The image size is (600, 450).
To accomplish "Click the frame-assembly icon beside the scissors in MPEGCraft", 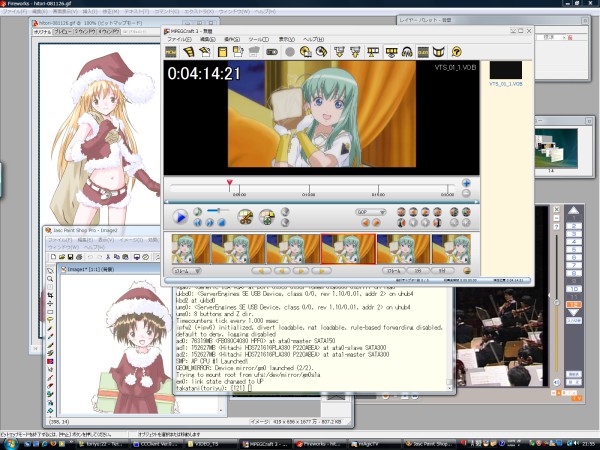I will tap(267, 217).
